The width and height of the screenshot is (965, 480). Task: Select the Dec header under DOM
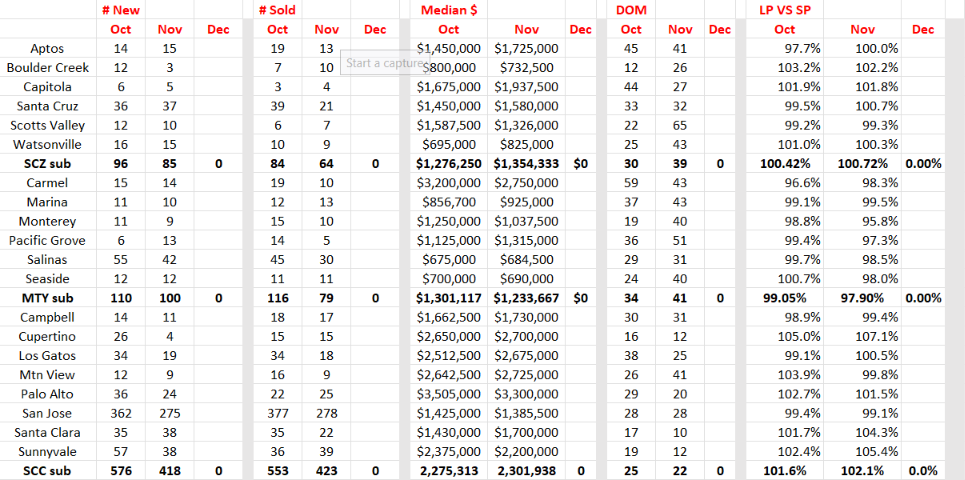tap(719, 29)
